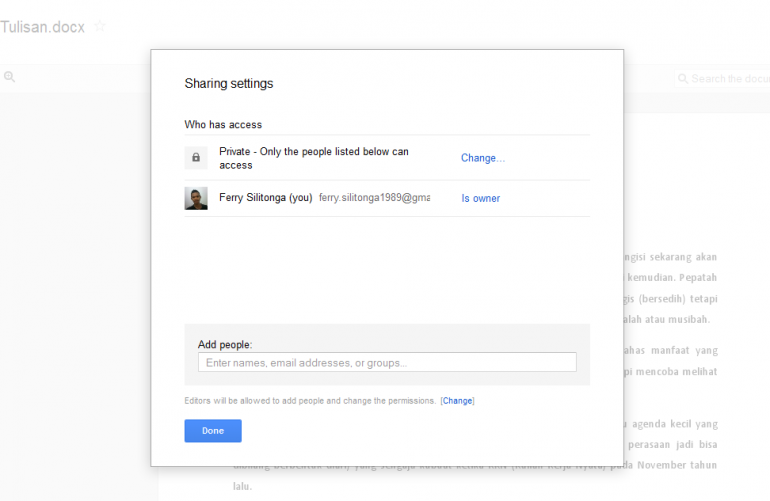Click the ferry.silitonga1989 email address text
Screen dimensions: 770x501
[x=374, y=197]
